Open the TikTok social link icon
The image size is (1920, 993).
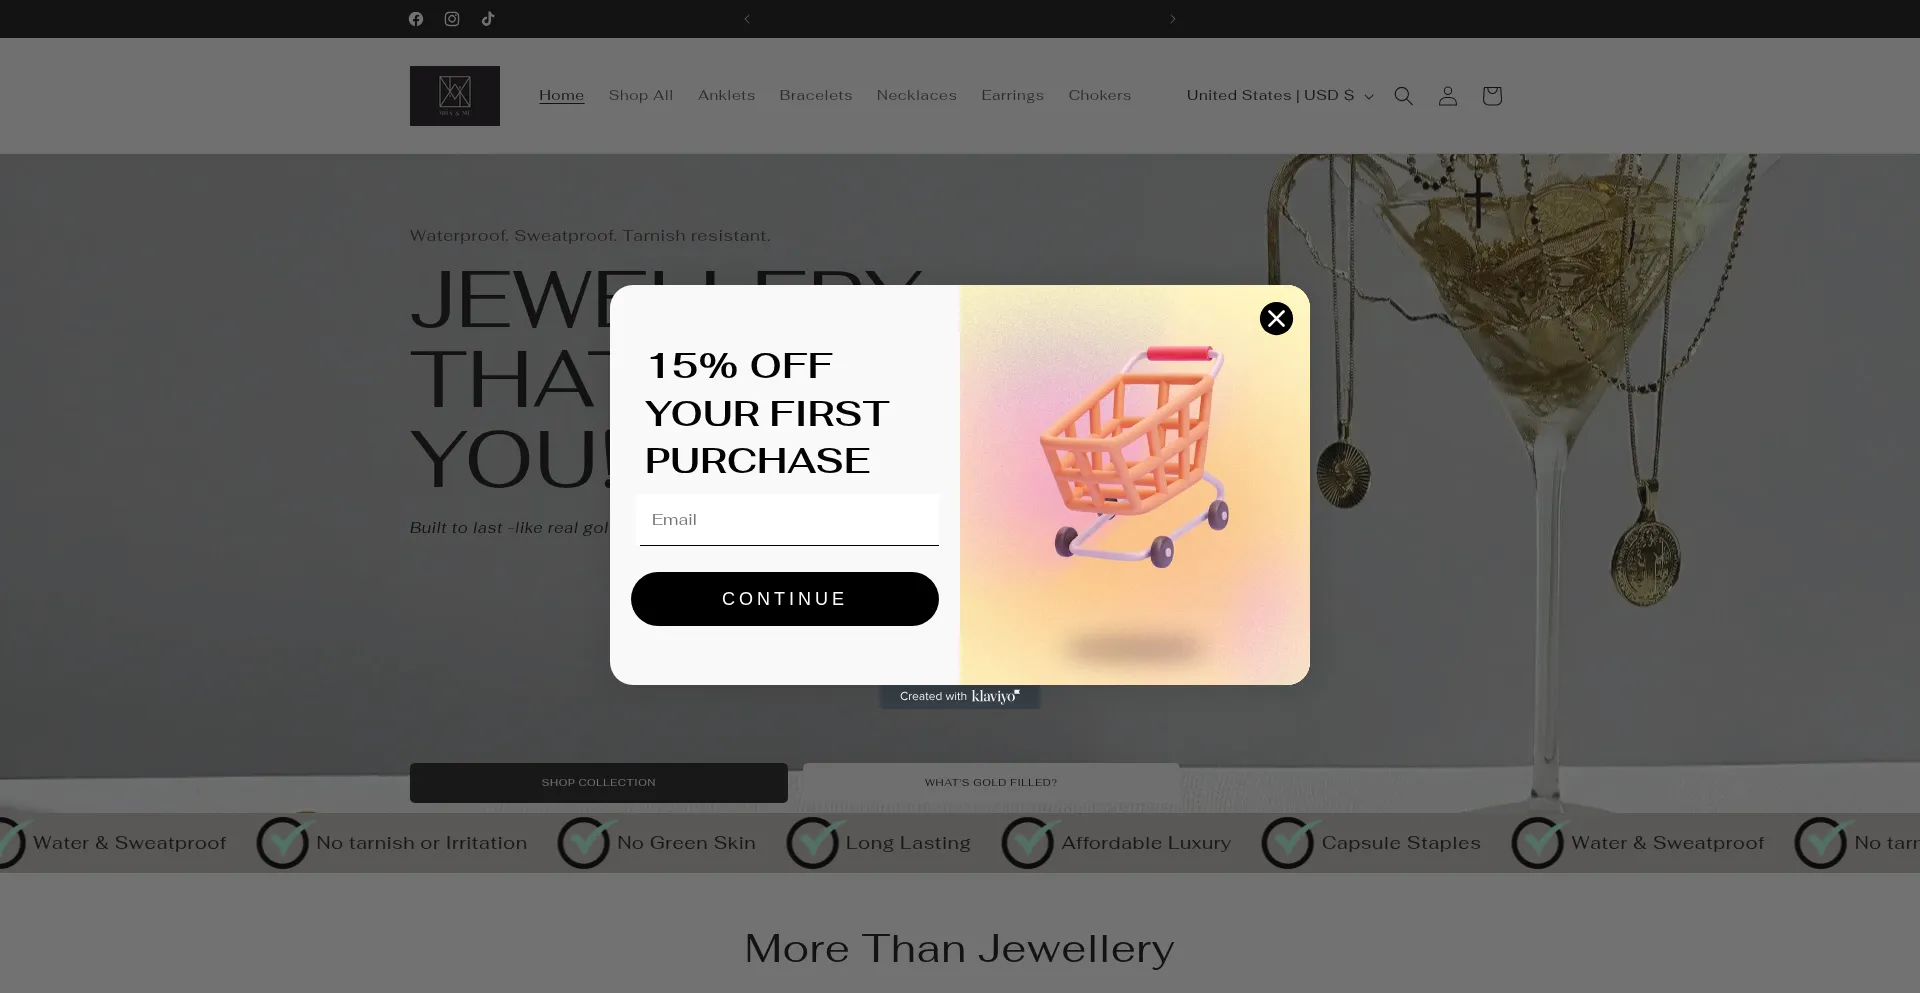pyautogui.click(x=488, y=19)
